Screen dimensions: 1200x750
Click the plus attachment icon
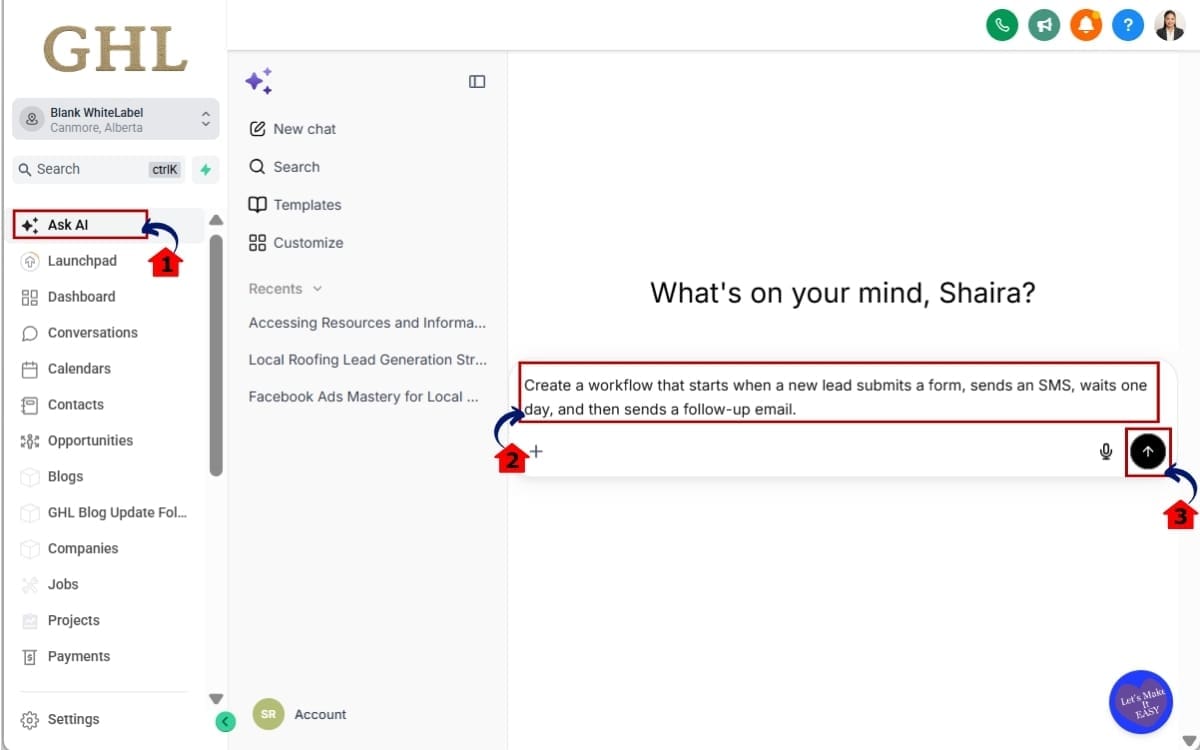[536, 451]
